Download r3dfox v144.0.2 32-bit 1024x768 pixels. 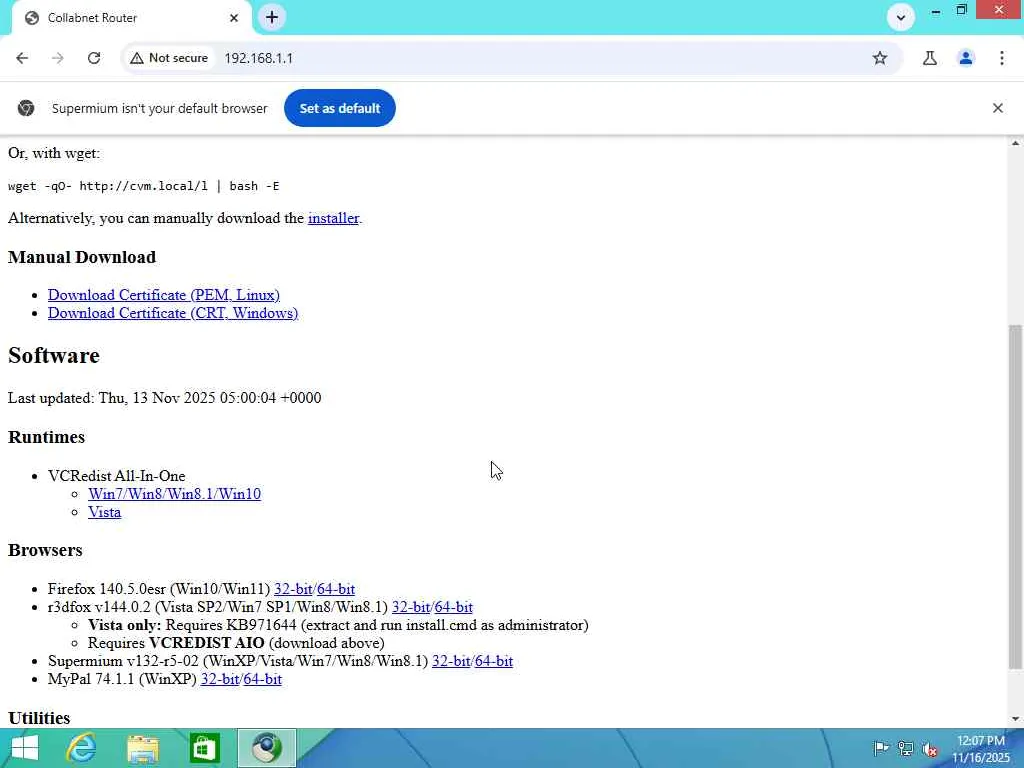tap(411, 607)
